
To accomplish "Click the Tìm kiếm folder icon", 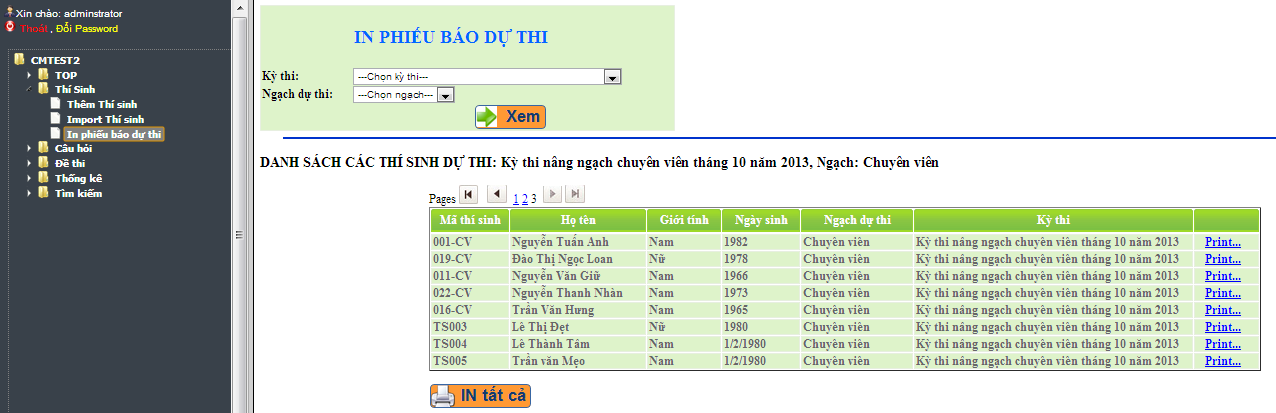I will [x=43, y=193].
